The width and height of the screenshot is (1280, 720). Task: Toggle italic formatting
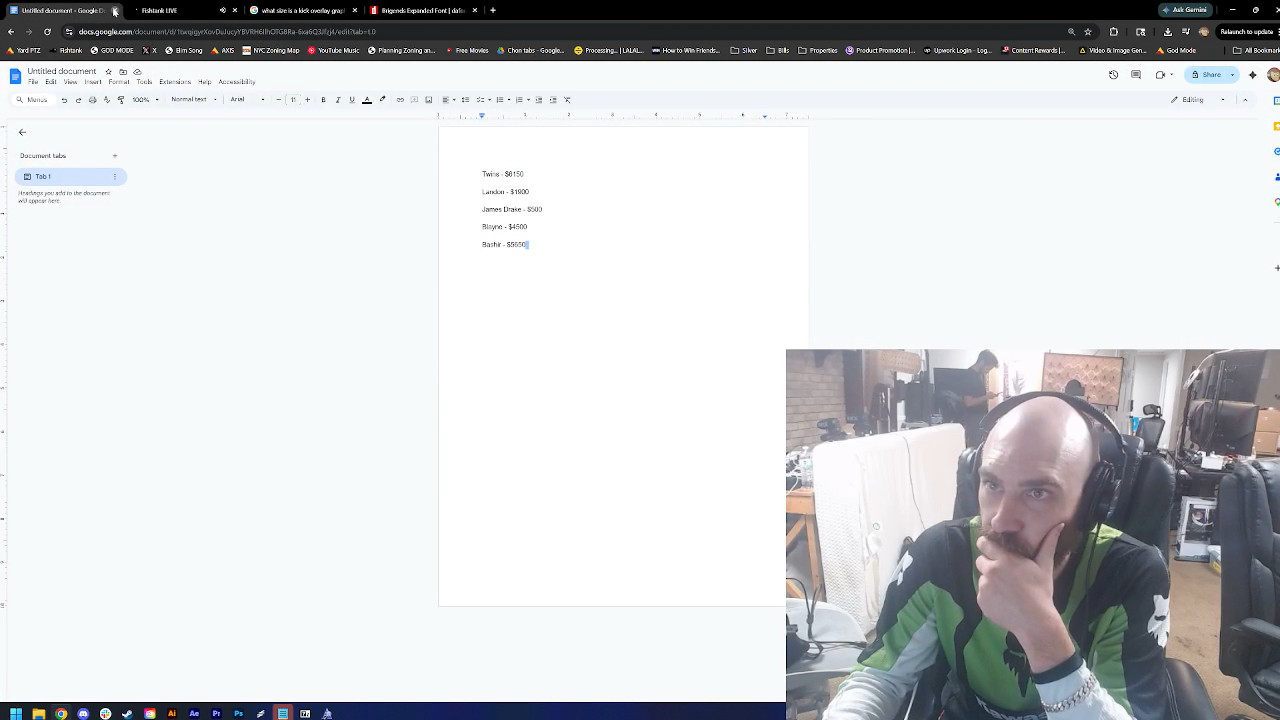pos(338,100)
